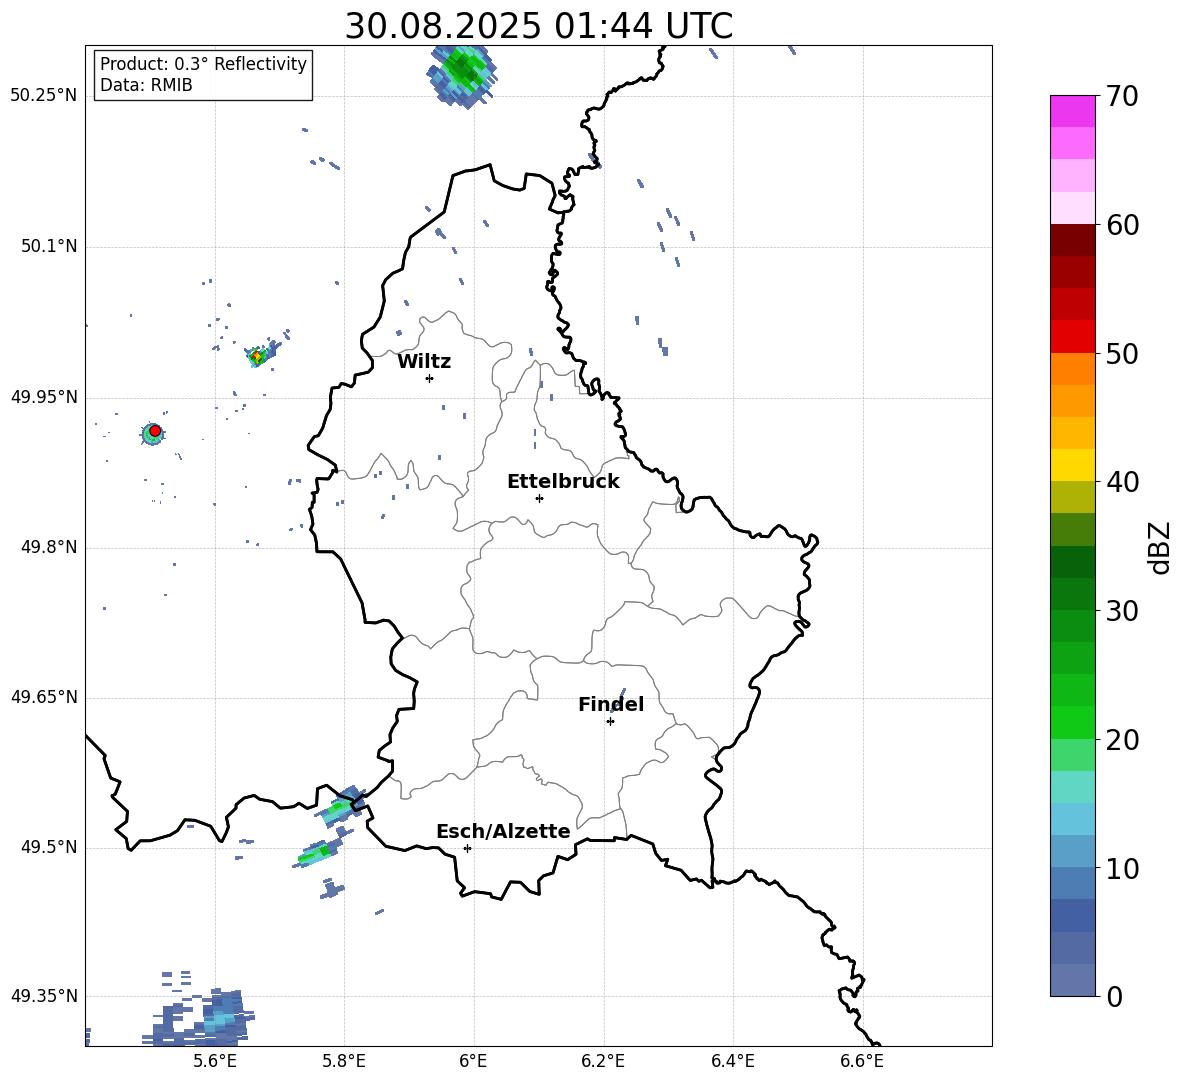Image resolution: width=1184 pixels, height=1081 pixels.
Task: Click the bright red colorbar swatch just above 50
Action: 1072,337
